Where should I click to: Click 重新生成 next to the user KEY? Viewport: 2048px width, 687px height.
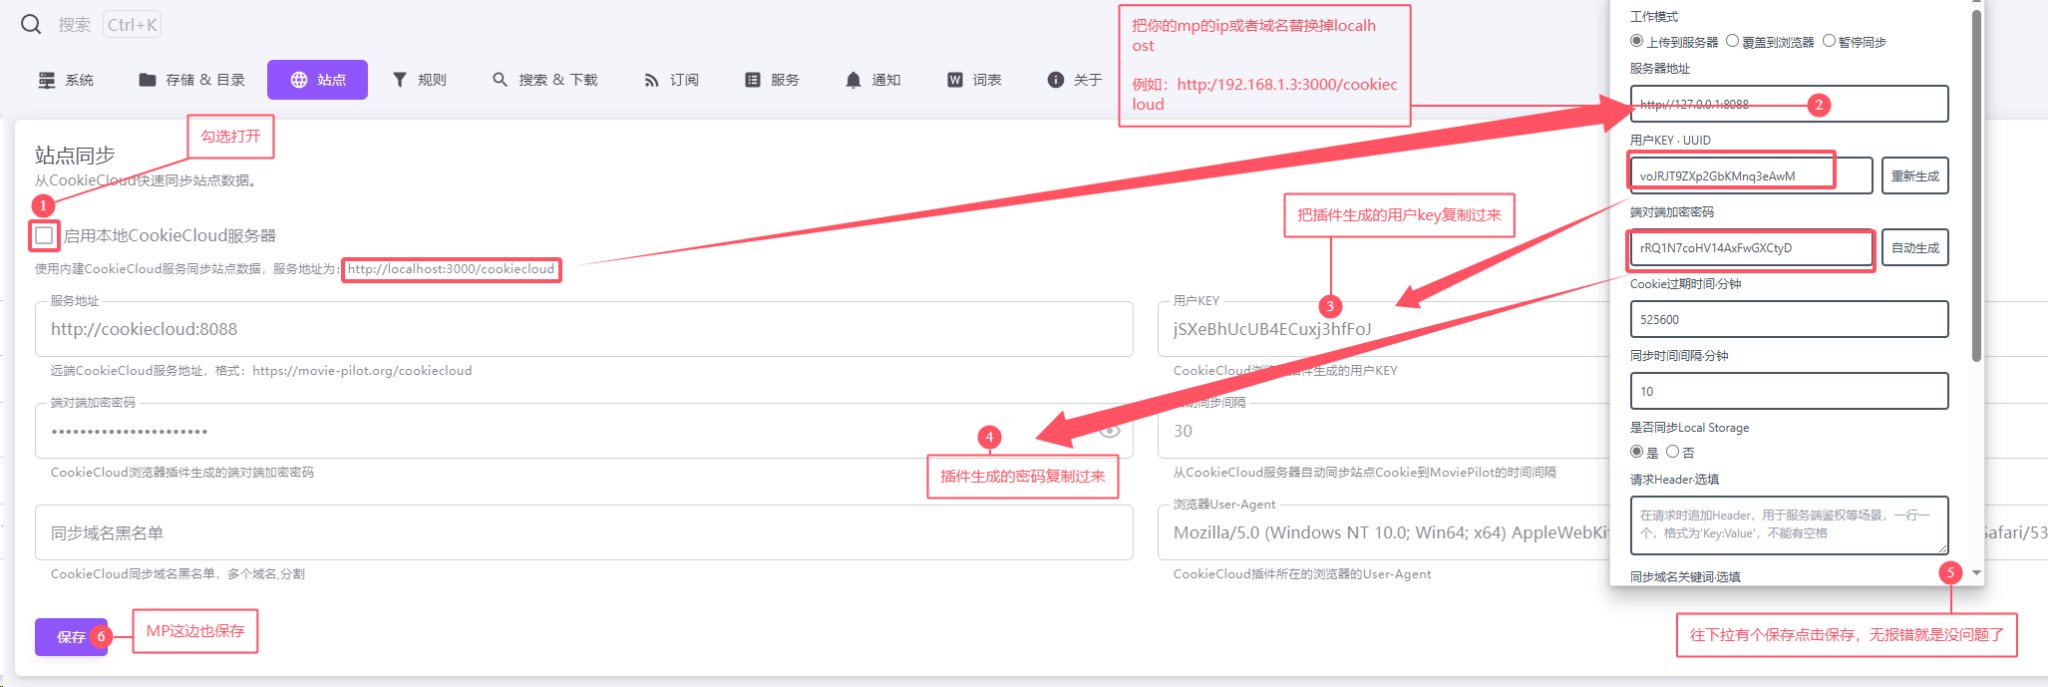[1914, 176]
